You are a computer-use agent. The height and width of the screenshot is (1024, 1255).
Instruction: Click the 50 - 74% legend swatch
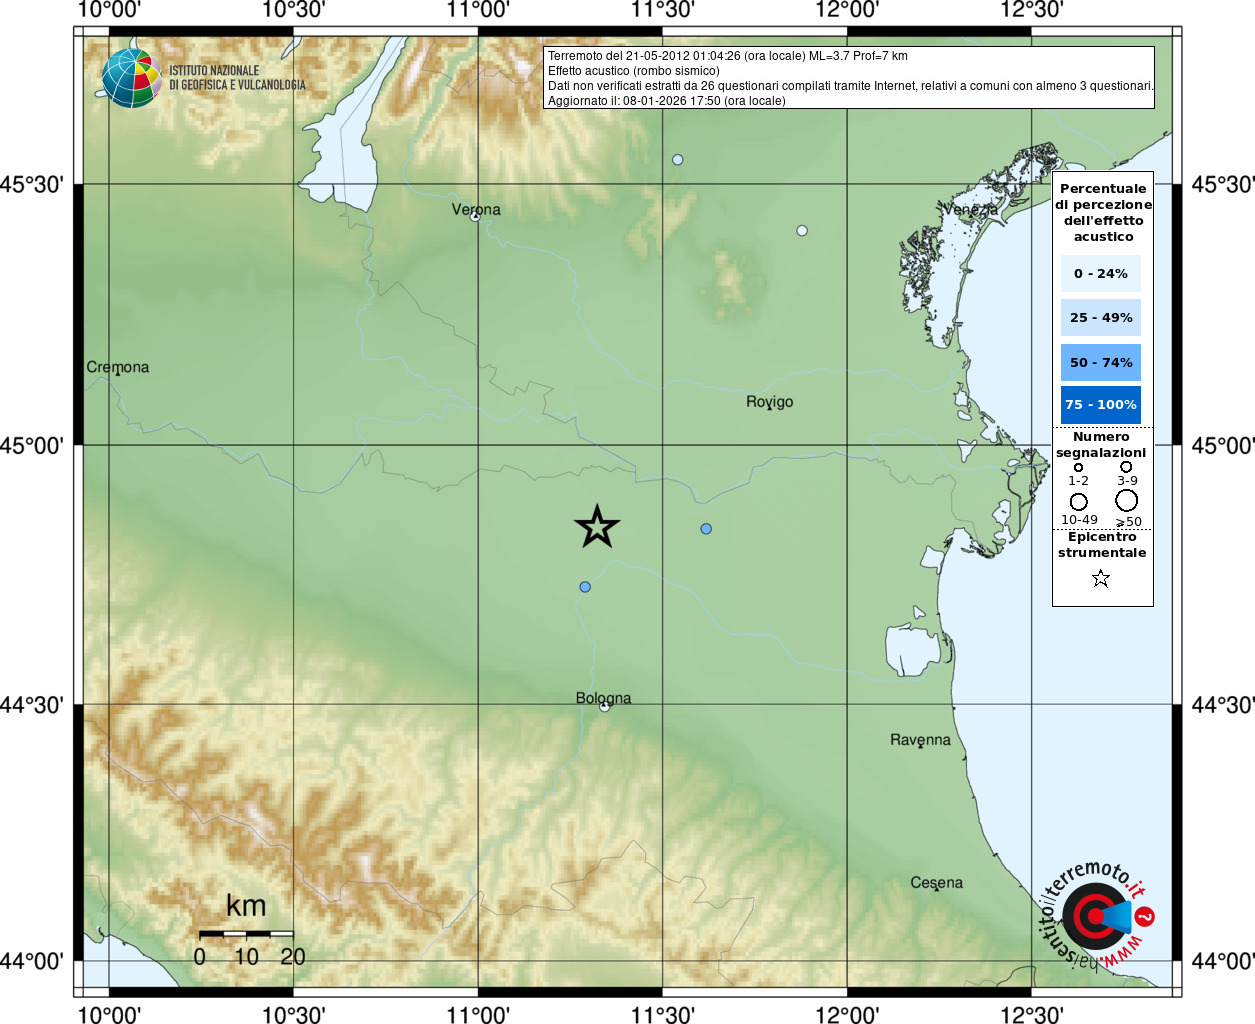[1101, 362]
